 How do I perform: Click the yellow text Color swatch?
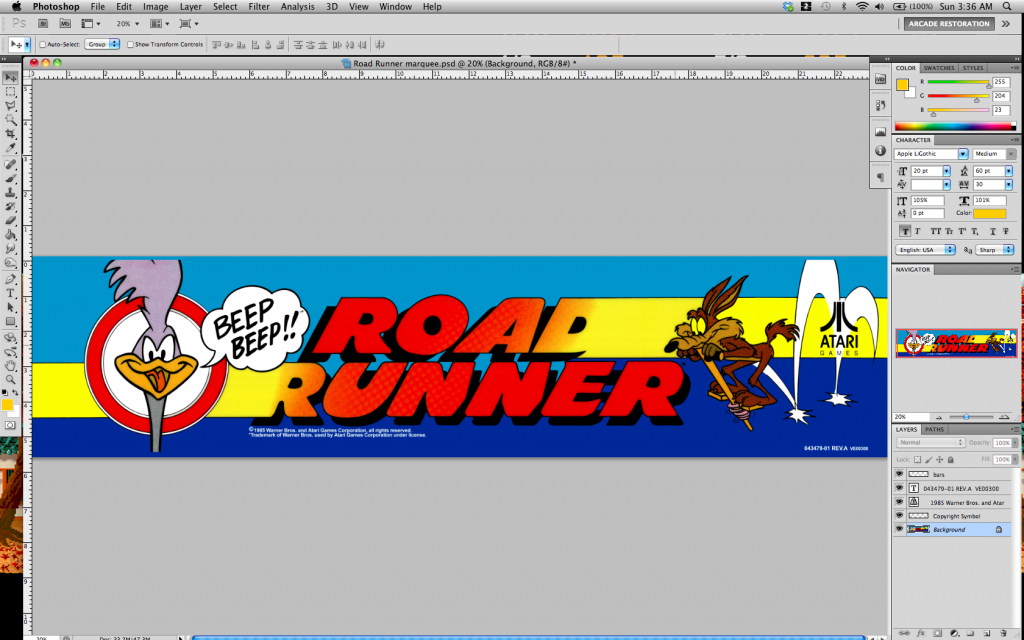pos(990,213)
